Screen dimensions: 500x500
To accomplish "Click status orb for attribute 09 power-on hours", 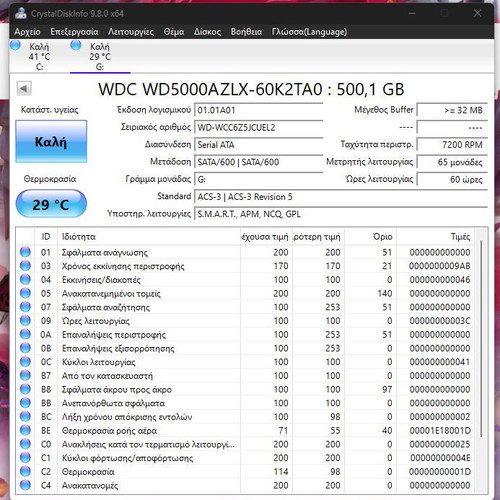I will [25, 321].
